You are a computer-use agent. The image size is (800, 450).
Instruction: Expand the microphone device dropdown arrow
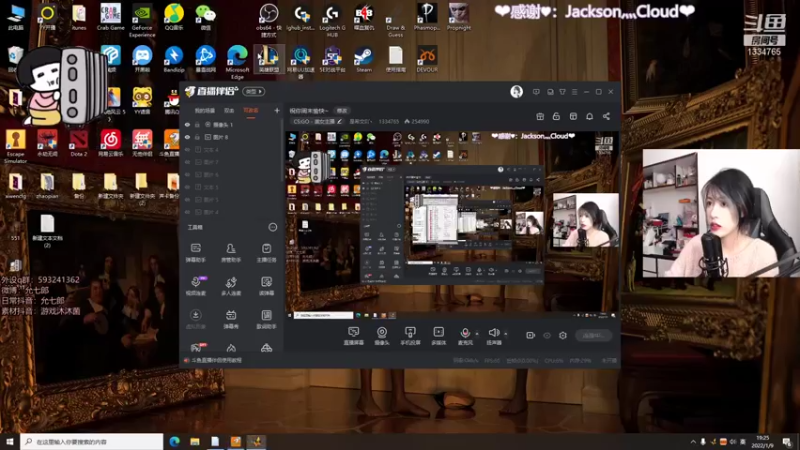click(477, 334)
